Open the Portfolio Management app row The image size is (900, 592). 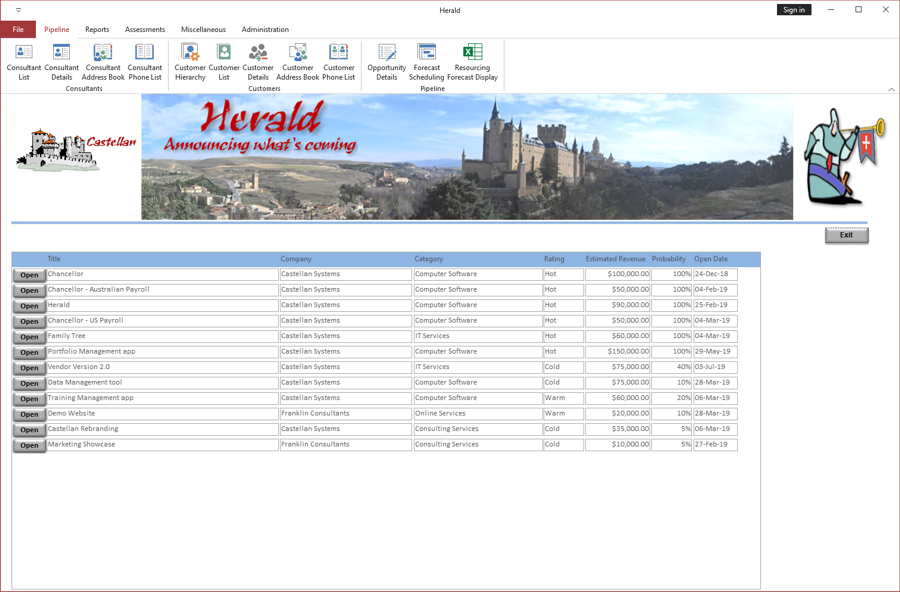pyautogui.click(x=29, y=353)
